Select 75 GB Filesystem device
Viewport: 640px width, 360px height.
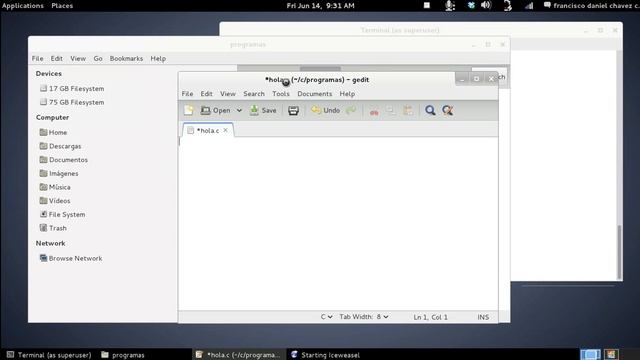(72, 102)
